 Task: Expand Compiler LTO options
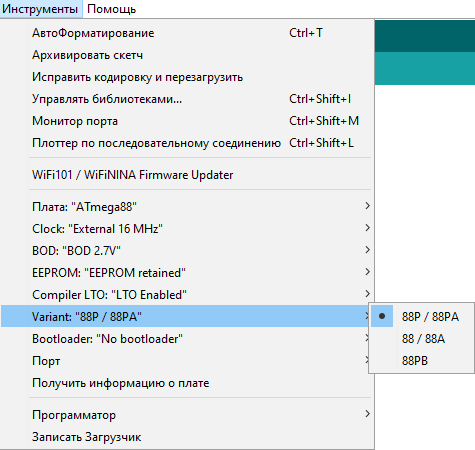point(187,294)
